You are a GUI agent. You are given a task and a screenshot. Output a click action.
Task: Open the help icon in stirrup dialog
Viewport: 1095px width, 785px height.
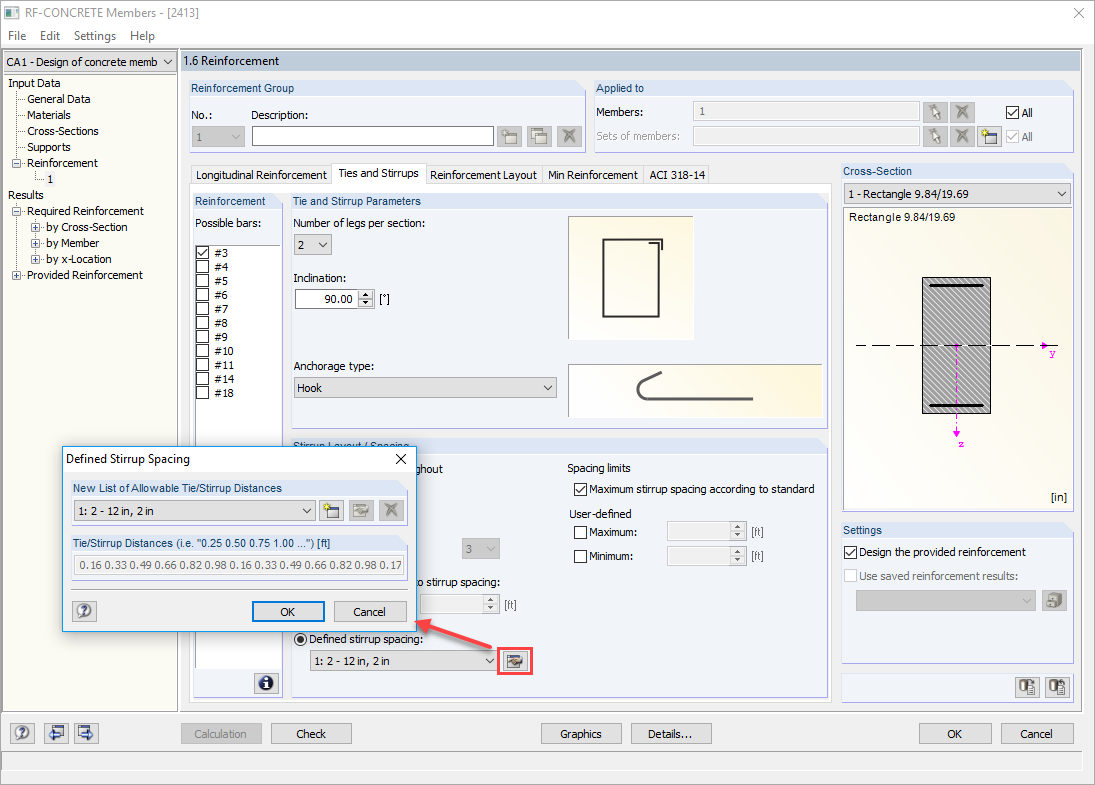[84, 611]
